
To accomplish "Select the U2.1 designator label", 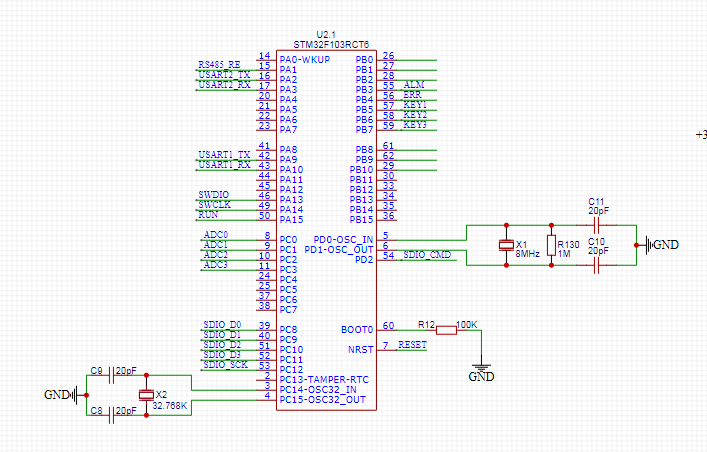I will tap(326, 35).
